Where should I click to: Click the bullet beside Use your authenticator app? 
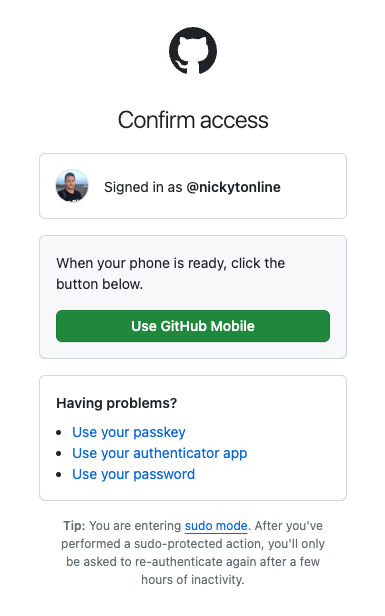59,454
